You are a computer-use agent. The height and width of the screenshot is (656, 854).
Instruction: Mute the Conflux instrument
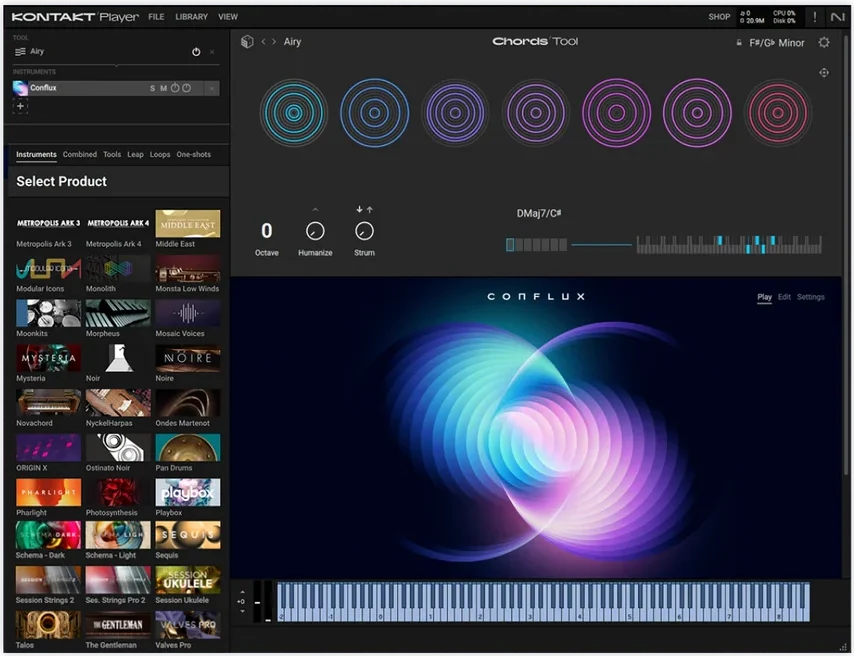point(163,88)
